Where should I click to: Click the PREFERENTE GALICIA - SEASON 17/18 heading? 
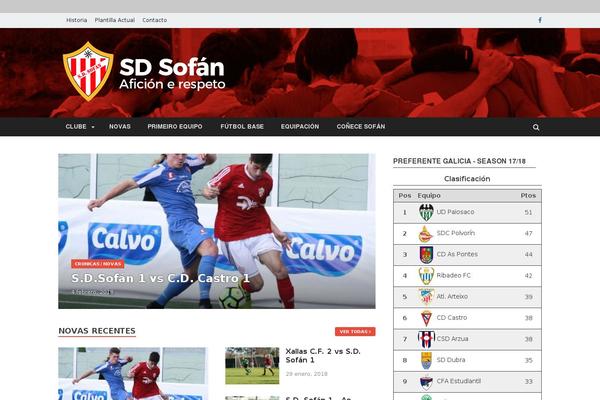pyautogui.click(x=459, y=161)
